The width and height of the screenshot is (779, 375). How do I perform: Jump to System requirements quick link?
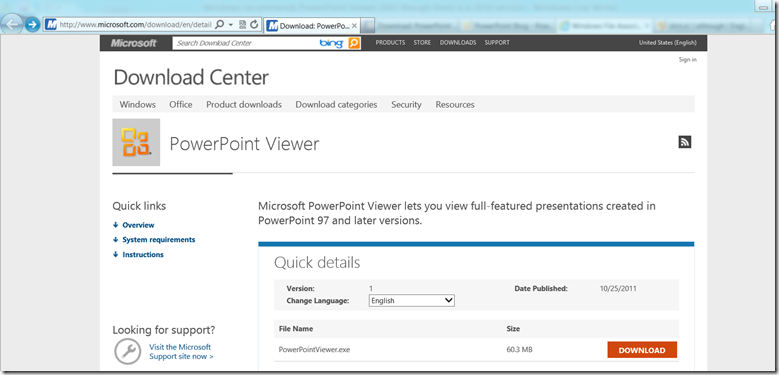pos(158,240)
